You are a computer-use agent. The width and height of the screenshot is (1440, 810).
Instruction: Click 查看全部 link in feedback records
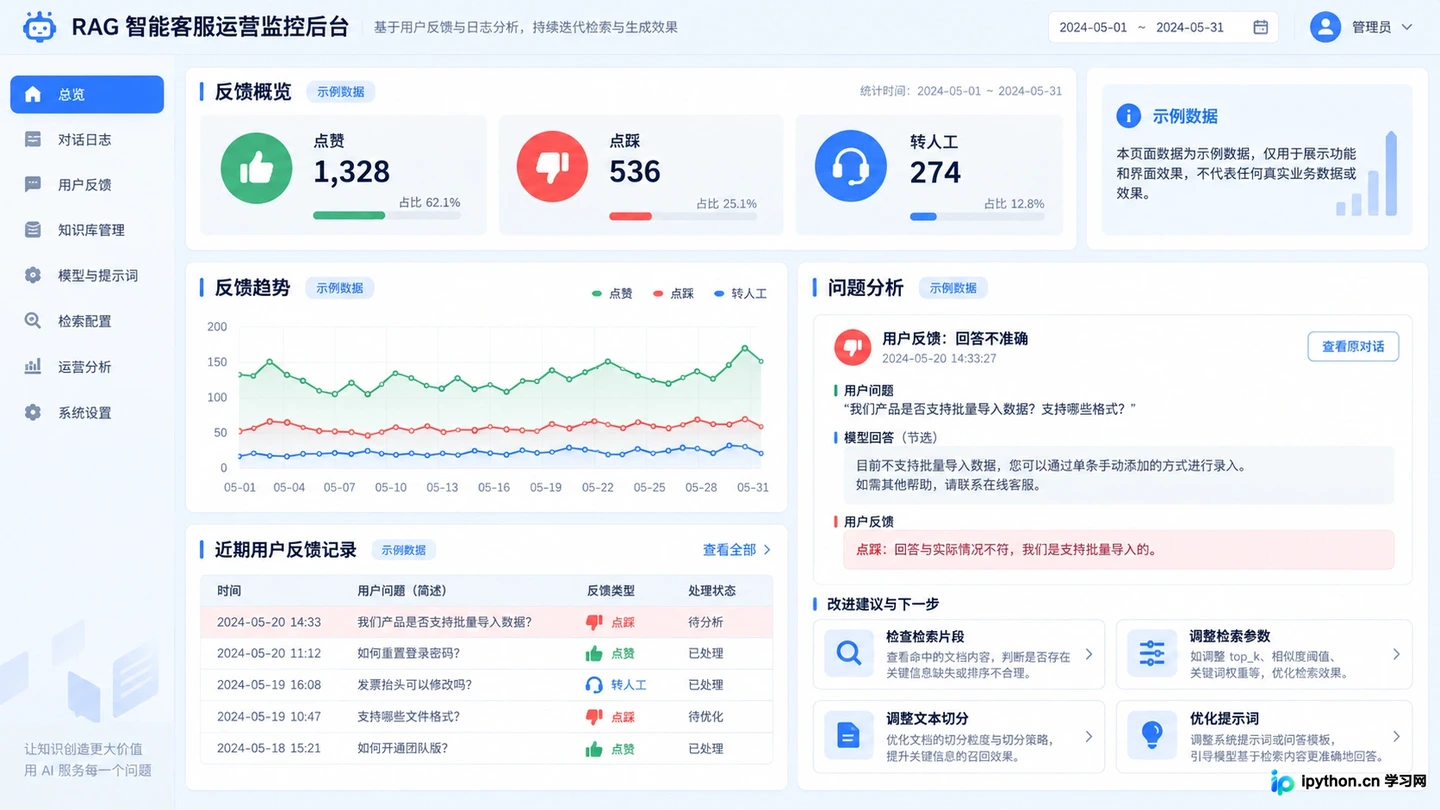click(729, 550)
